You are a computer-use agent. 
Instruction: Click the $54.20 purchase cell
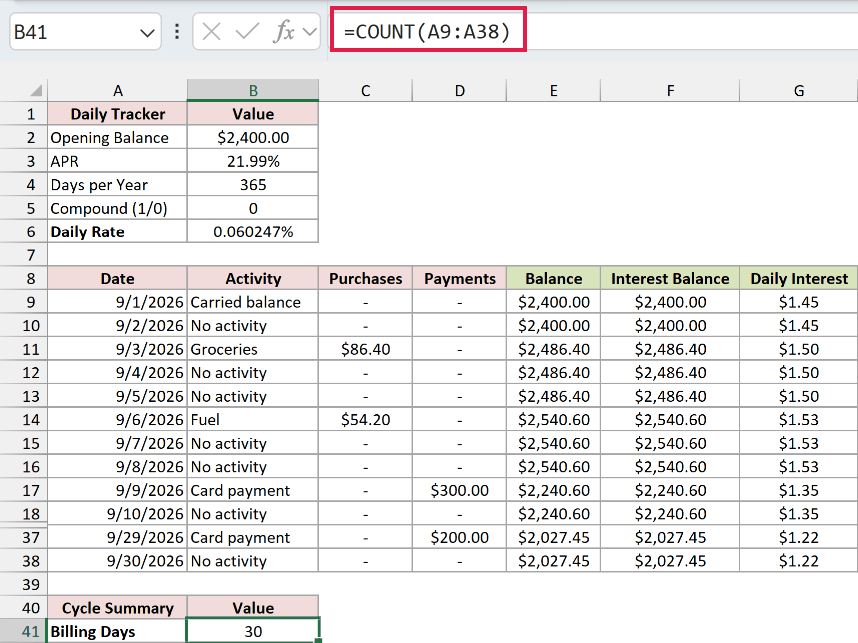(x=366, y=420)
